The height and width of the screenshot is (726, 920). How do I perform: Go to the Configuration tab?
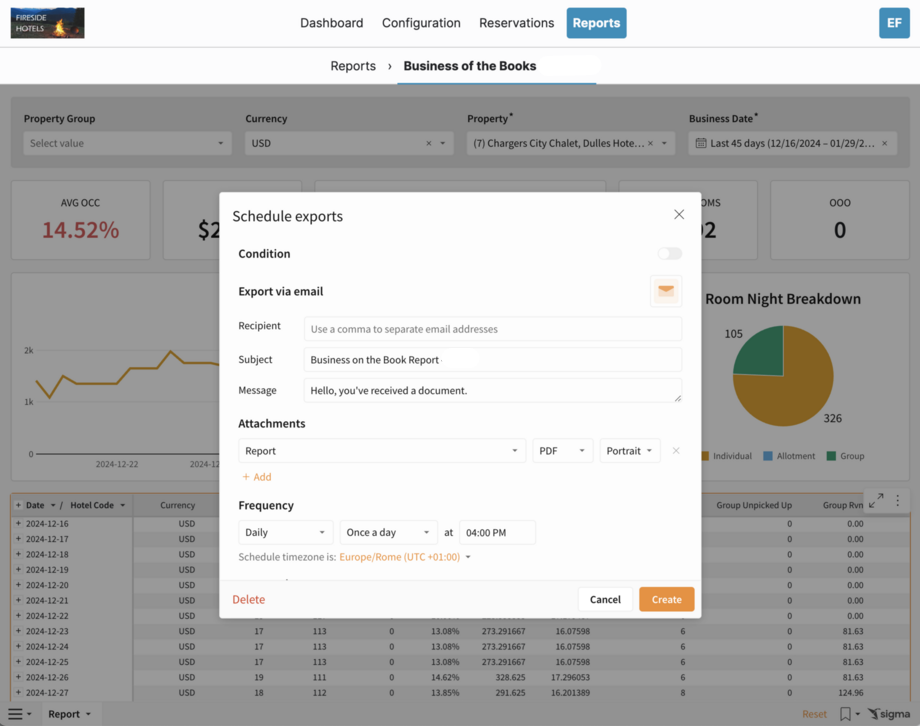coord(421,23)
